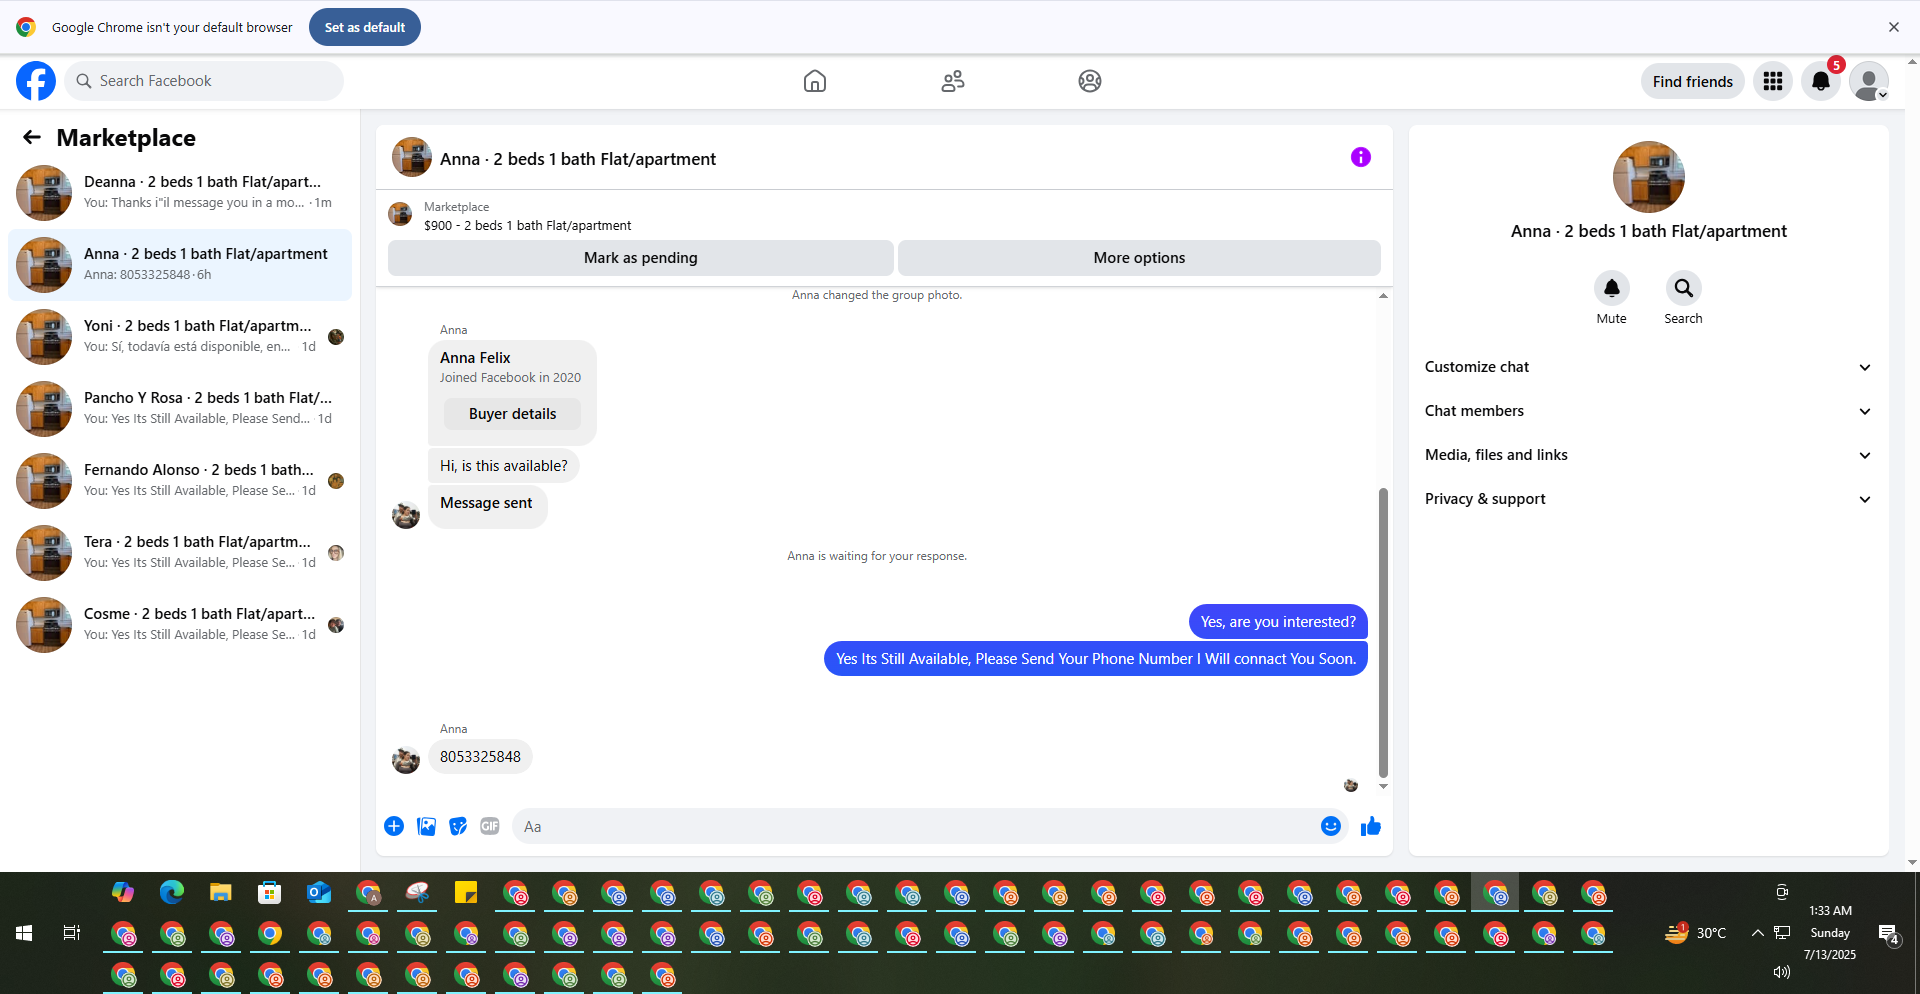
Task: Open conversation information purple icon
Action: [x=1361, y=157]
